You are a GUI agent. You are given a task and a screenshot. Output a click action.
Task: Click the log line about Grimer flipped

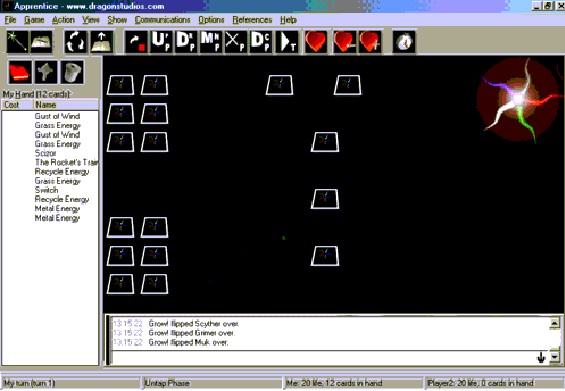(192, 333)
